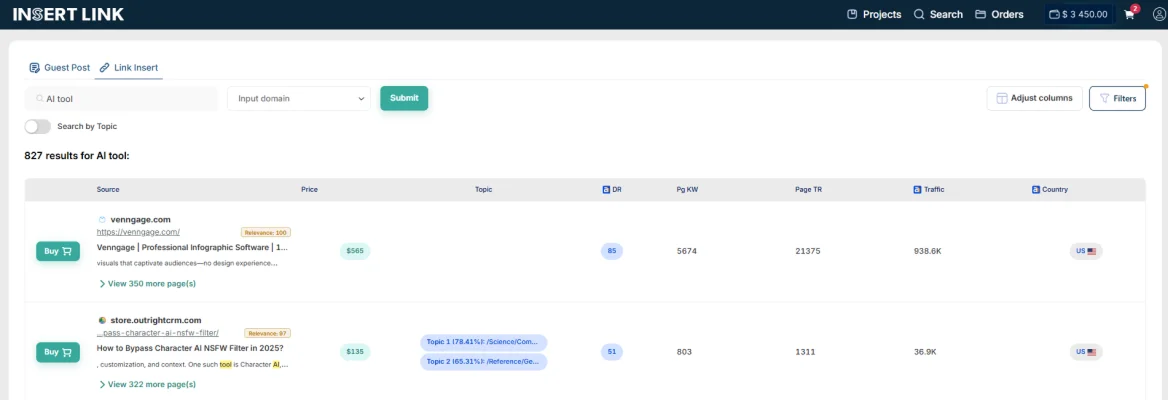
Task: Open Orders in the top navigation
Action: pos(999,15)
